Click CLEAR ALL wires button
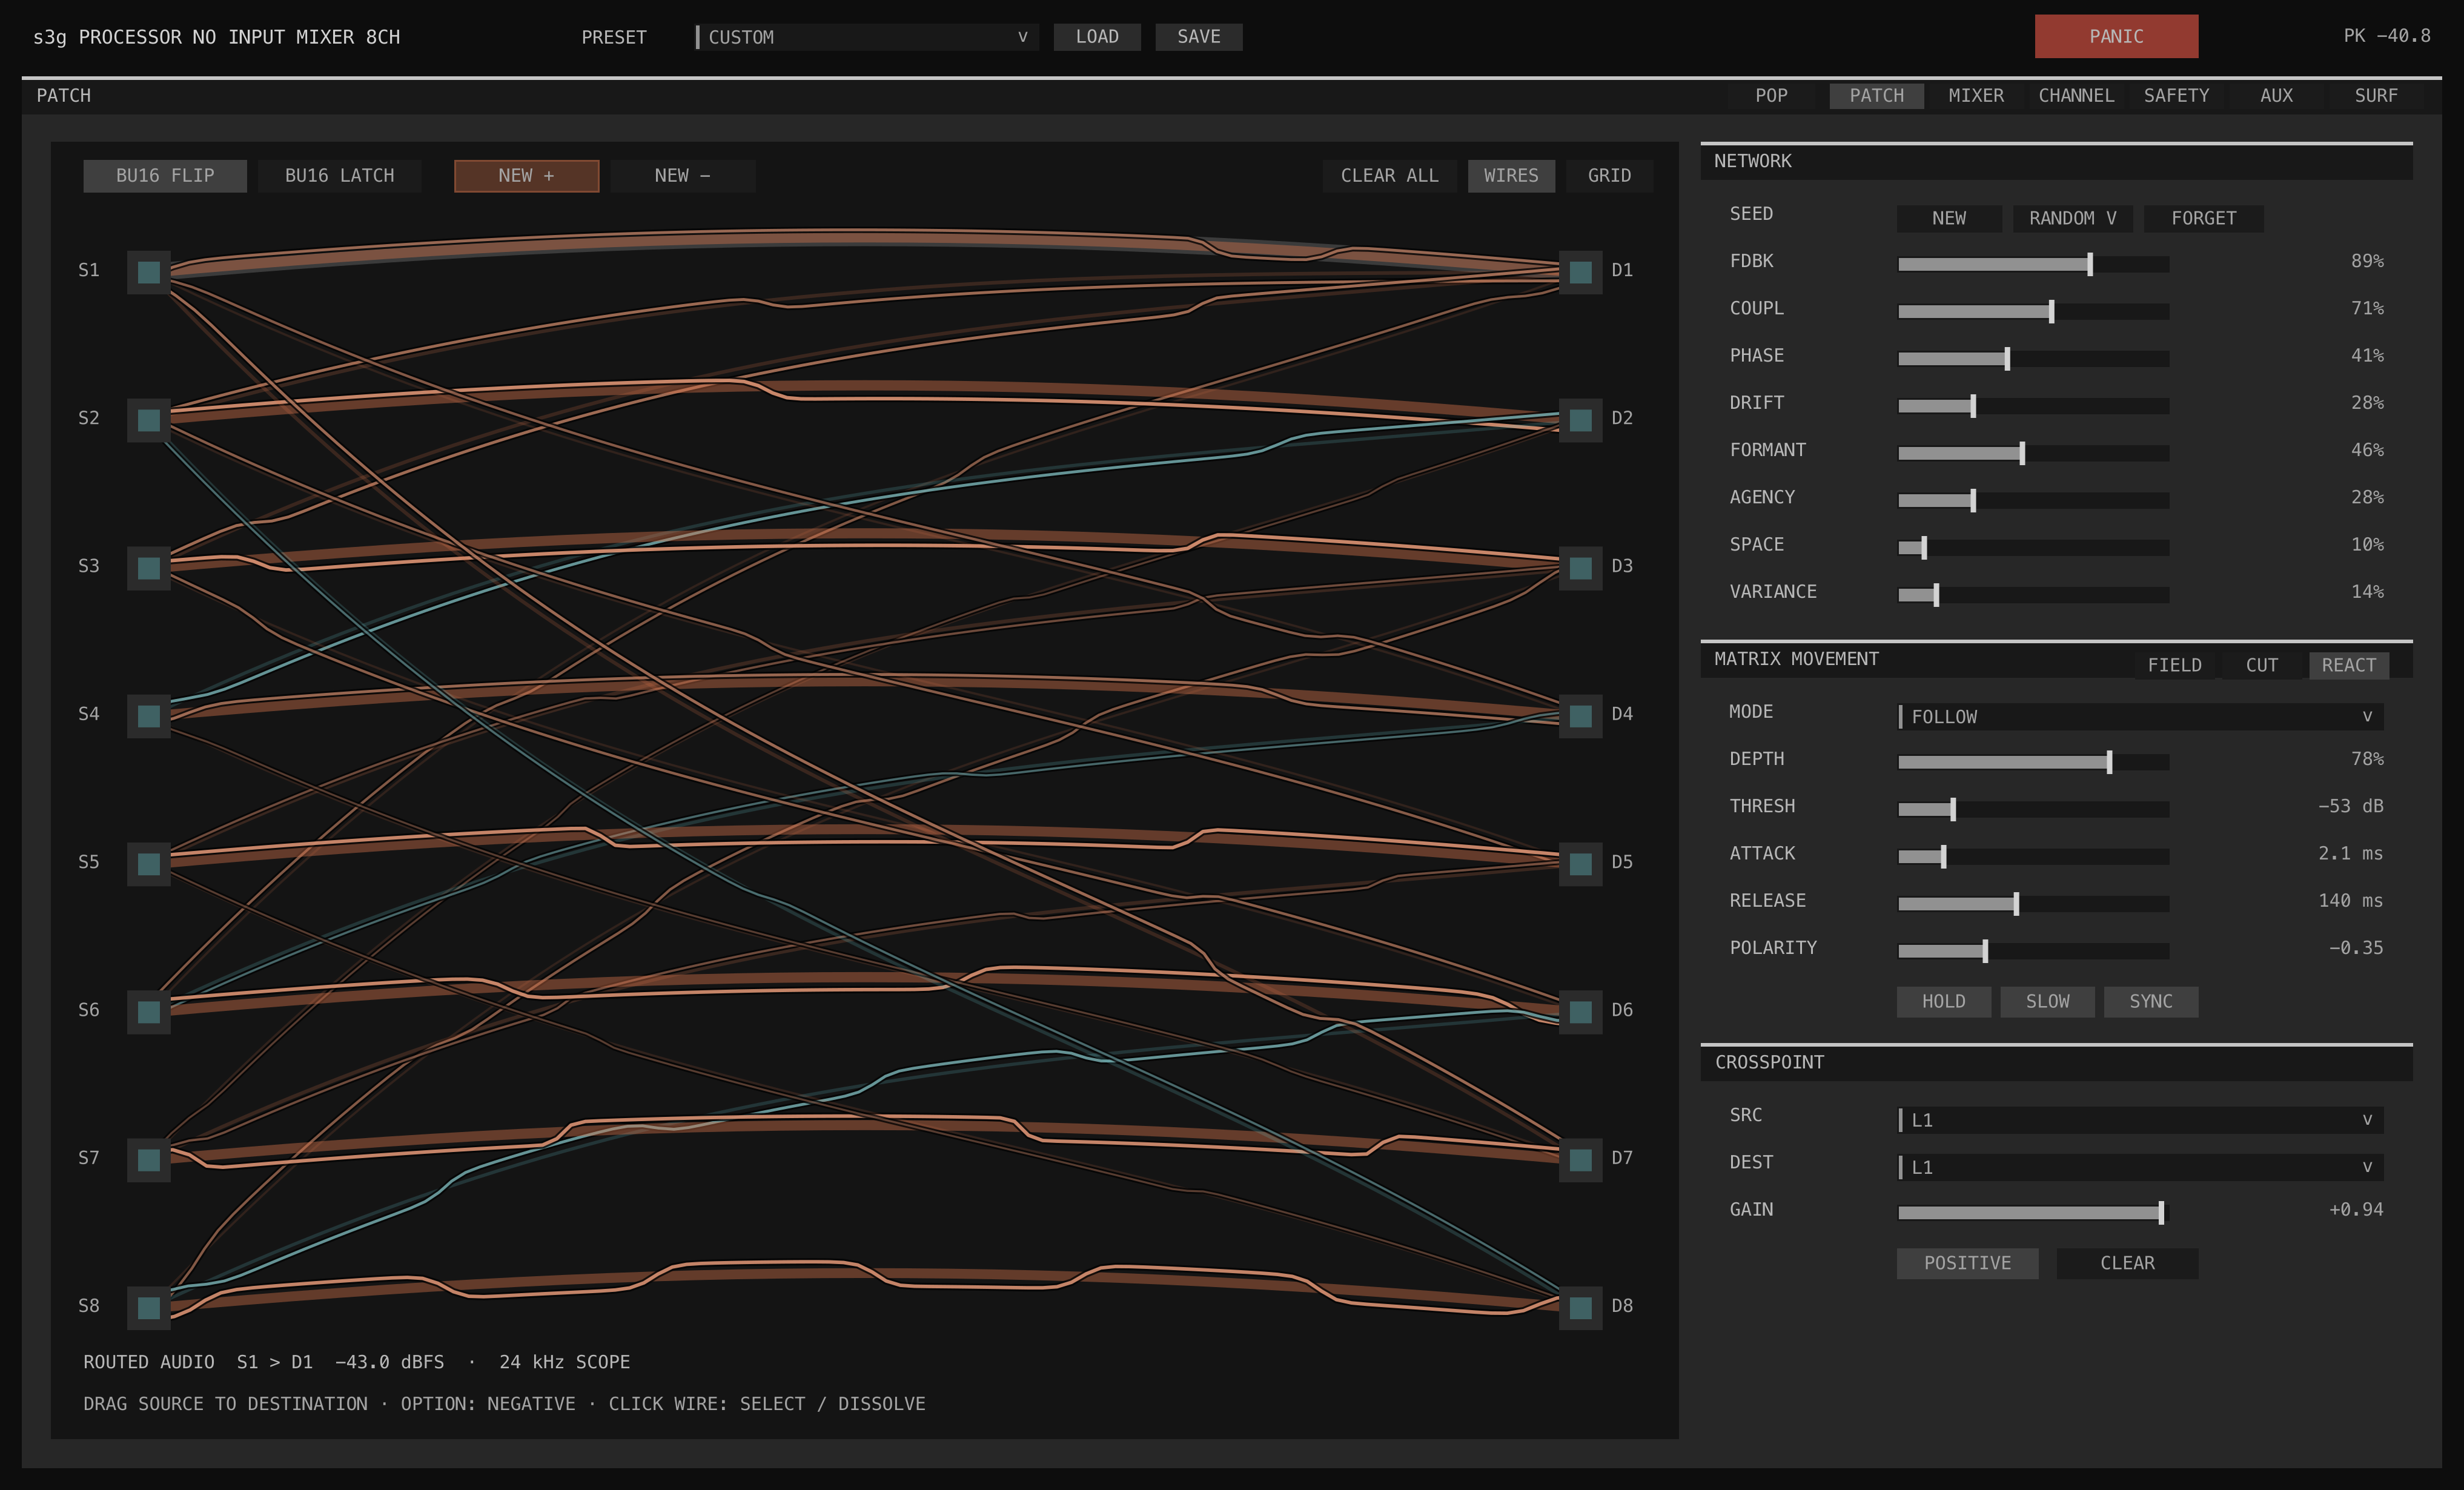Screen dimensions: 2464x1490 (x=1390, y=175)
